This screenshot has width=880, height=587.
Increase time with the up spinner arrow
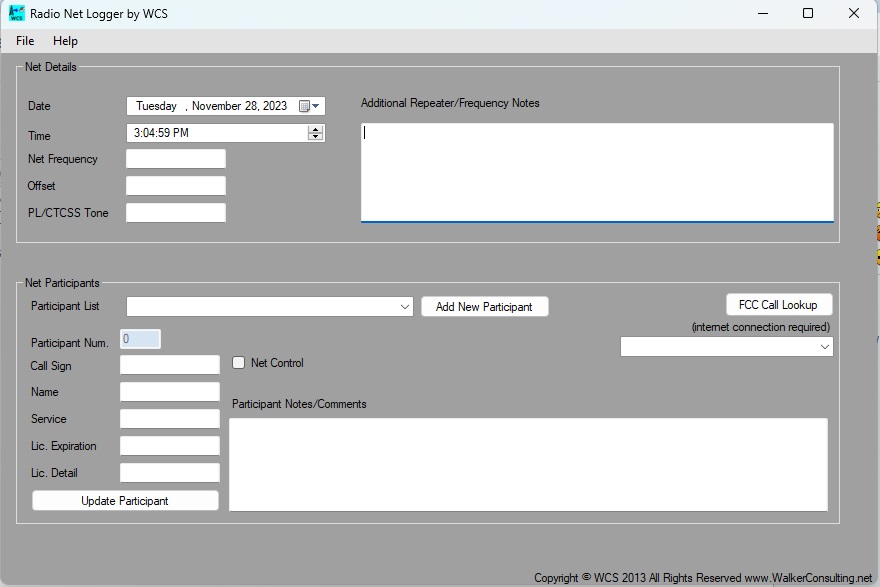click(x=316, y=129)
